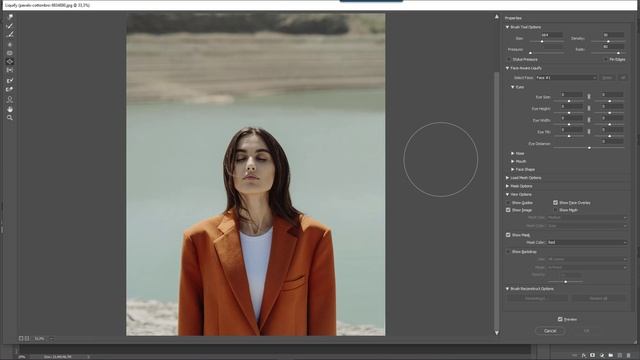Click the Cancel button

coord(550,331)
